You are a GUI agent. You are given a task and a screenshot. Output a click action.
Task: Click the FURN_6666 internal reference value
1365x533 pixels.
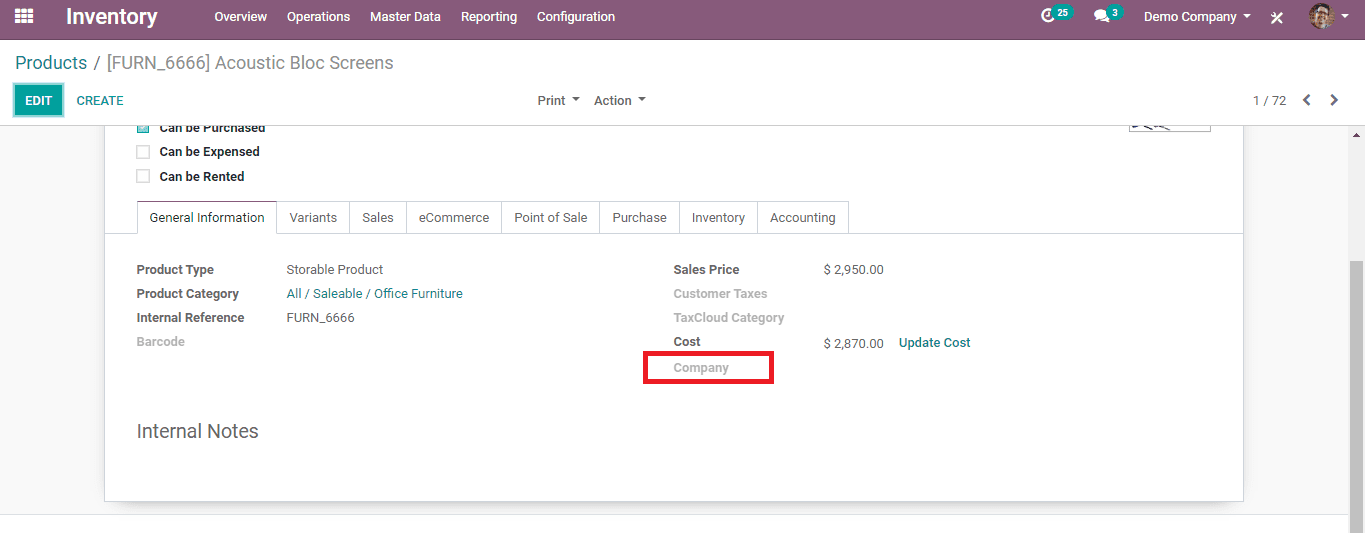coord(320,318)
